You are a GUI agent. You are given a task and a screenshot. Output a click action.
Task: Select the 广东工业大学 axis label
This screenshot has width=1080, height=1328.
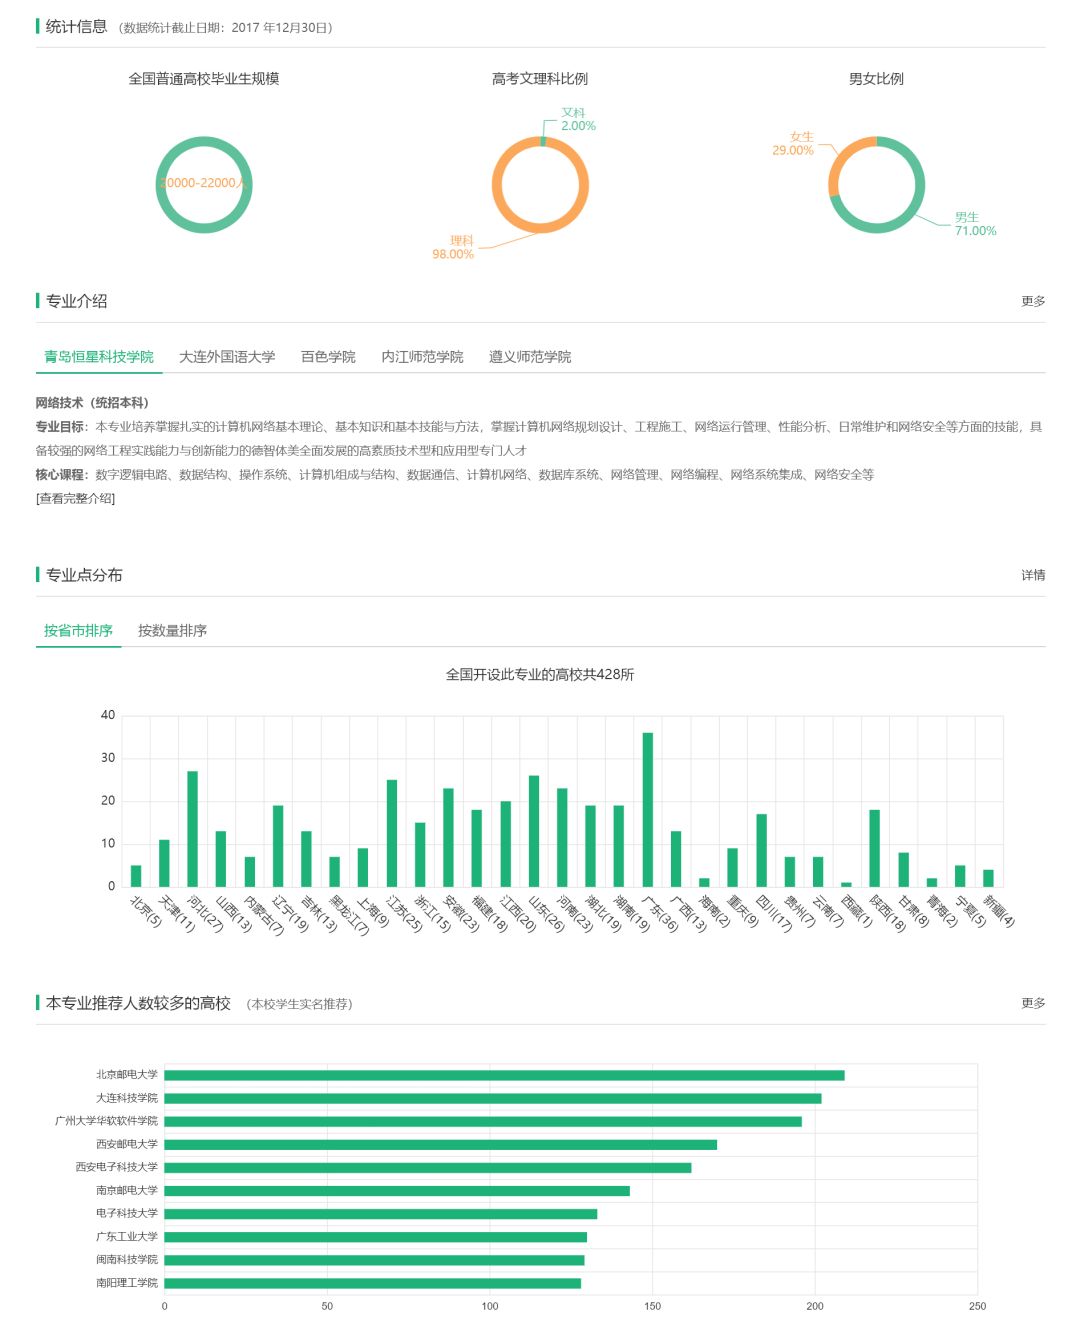127,1236
